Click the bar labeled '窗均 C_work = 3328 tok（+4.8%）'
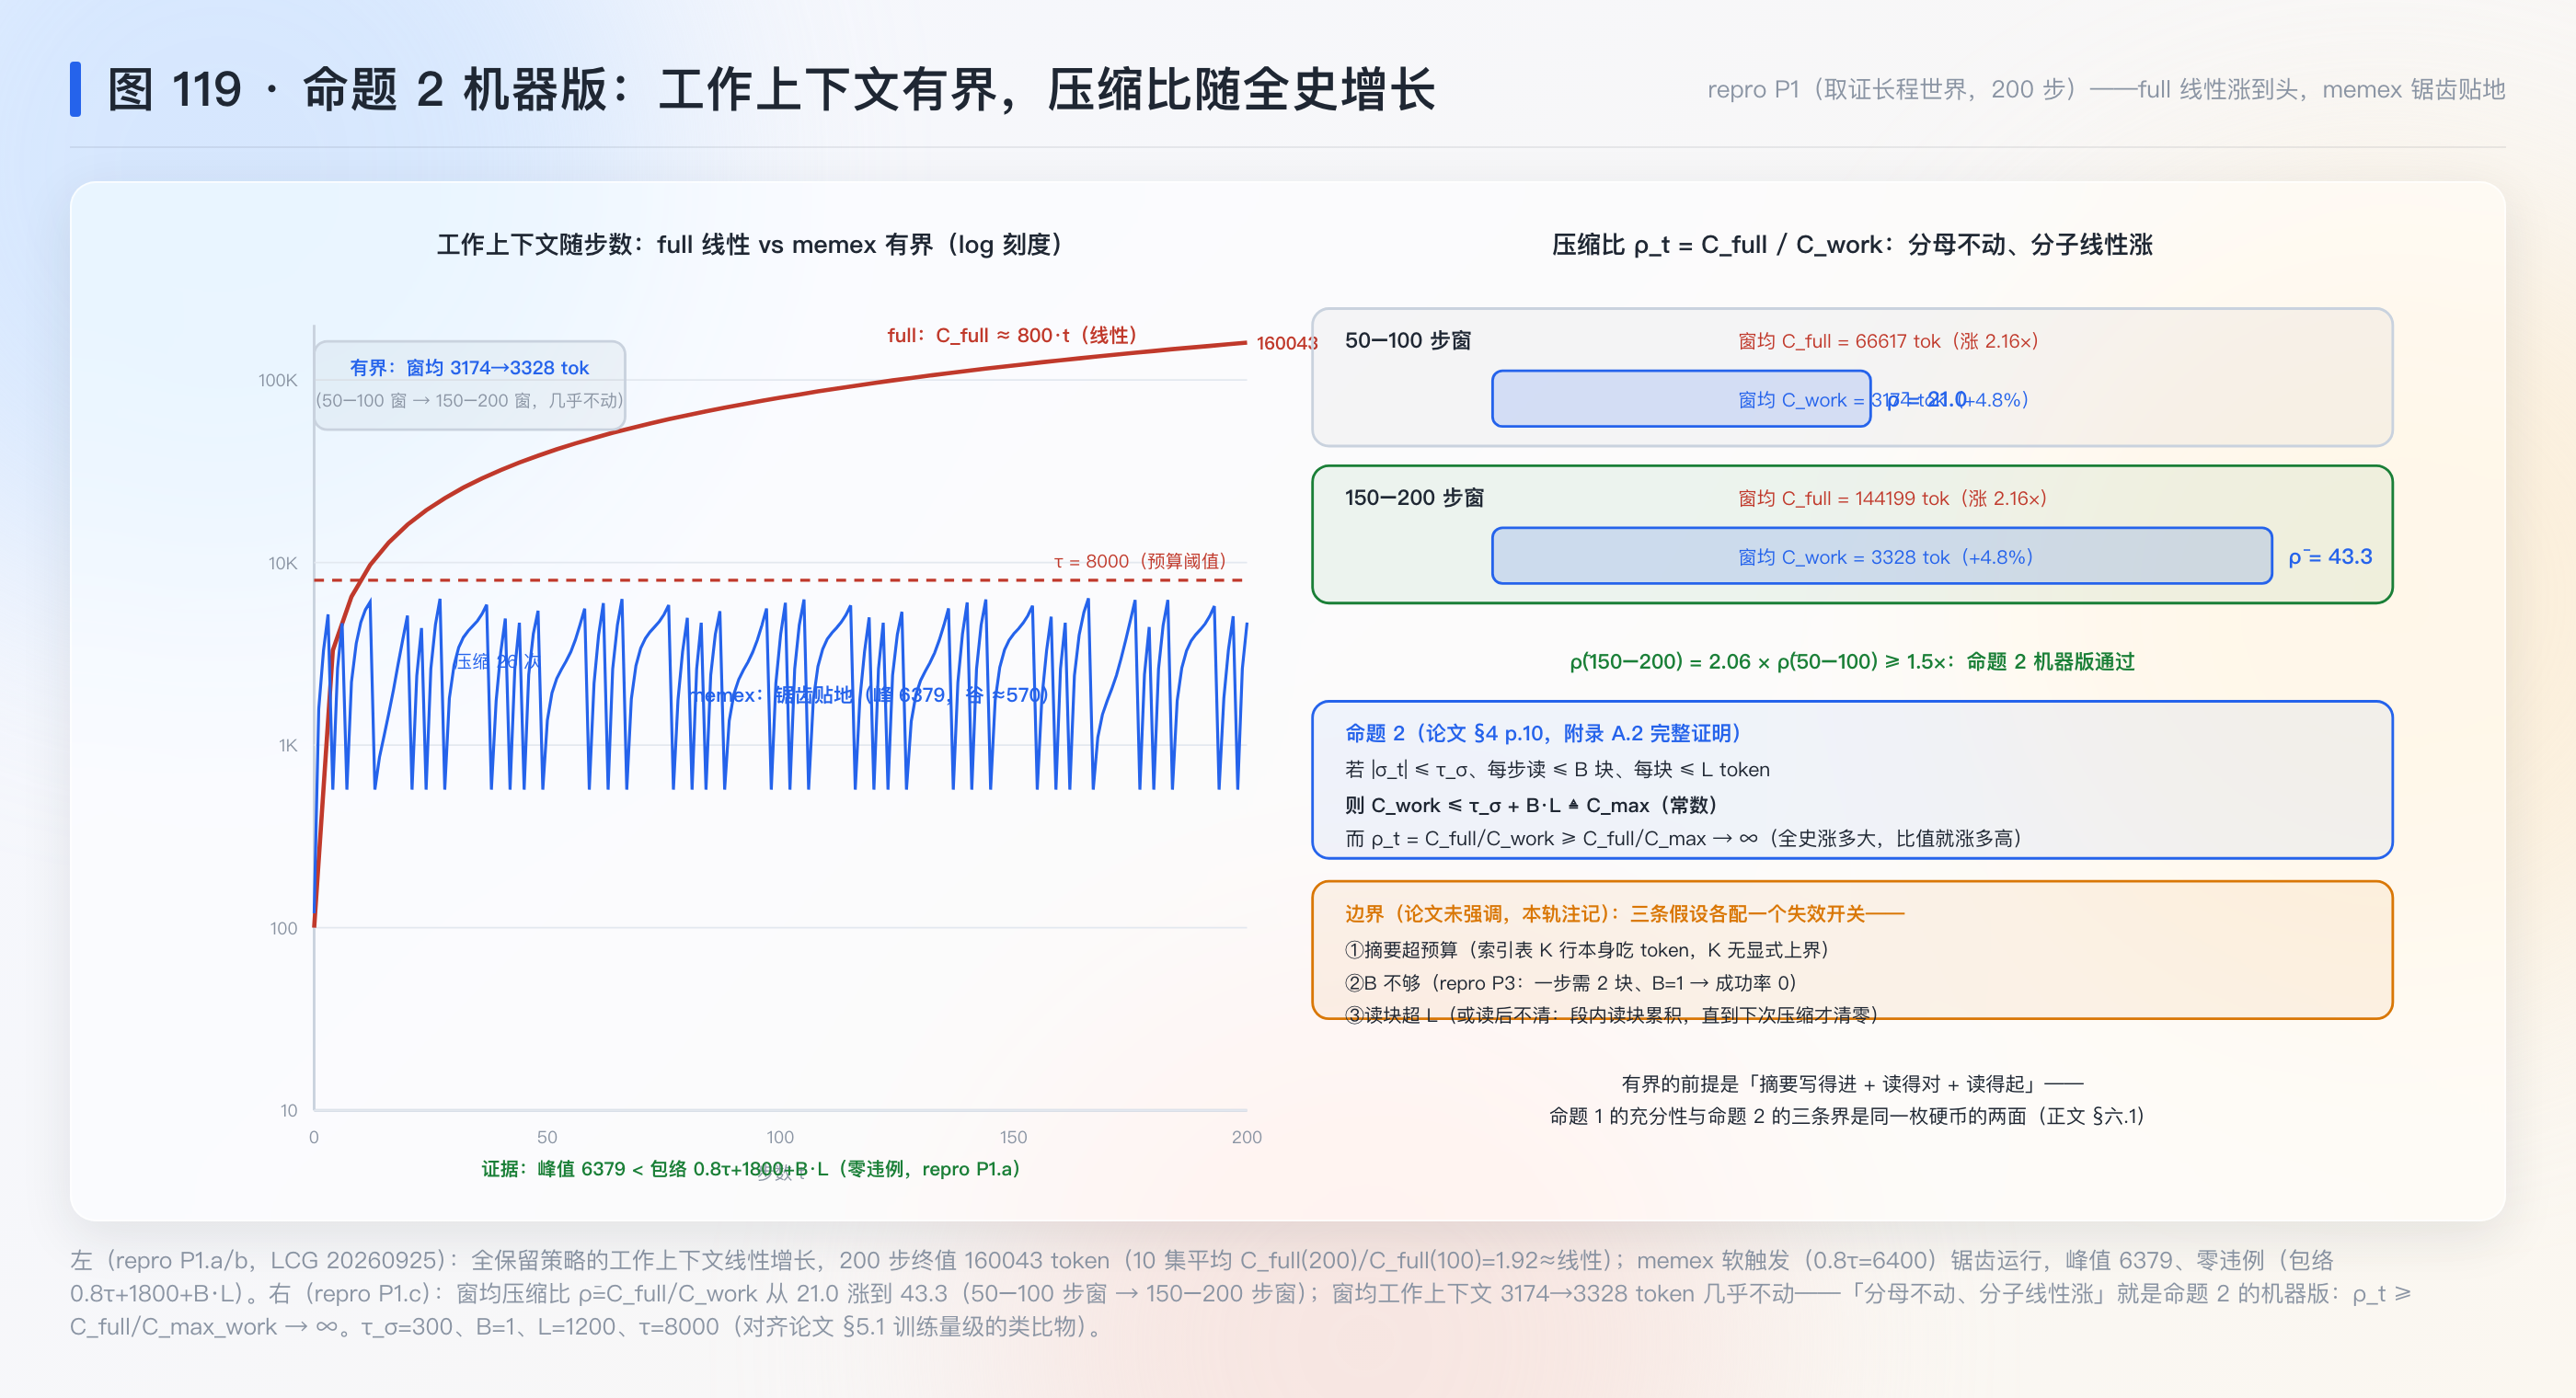The height and width of the screenshot is (1398, 2576). (1882, 556)
